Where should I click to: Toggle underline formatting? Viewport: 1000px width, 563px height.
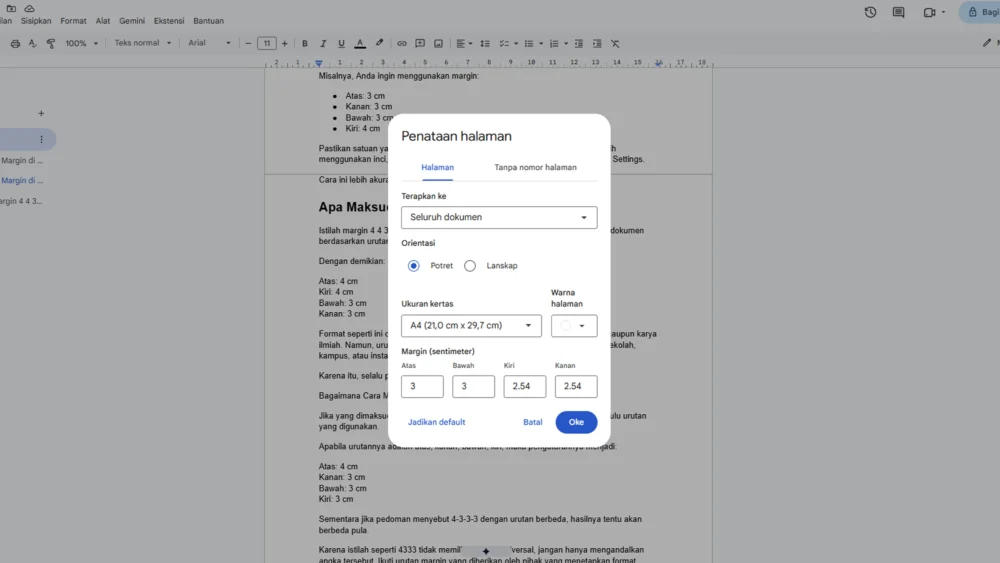pyautogui.click(x=341, y=43)
